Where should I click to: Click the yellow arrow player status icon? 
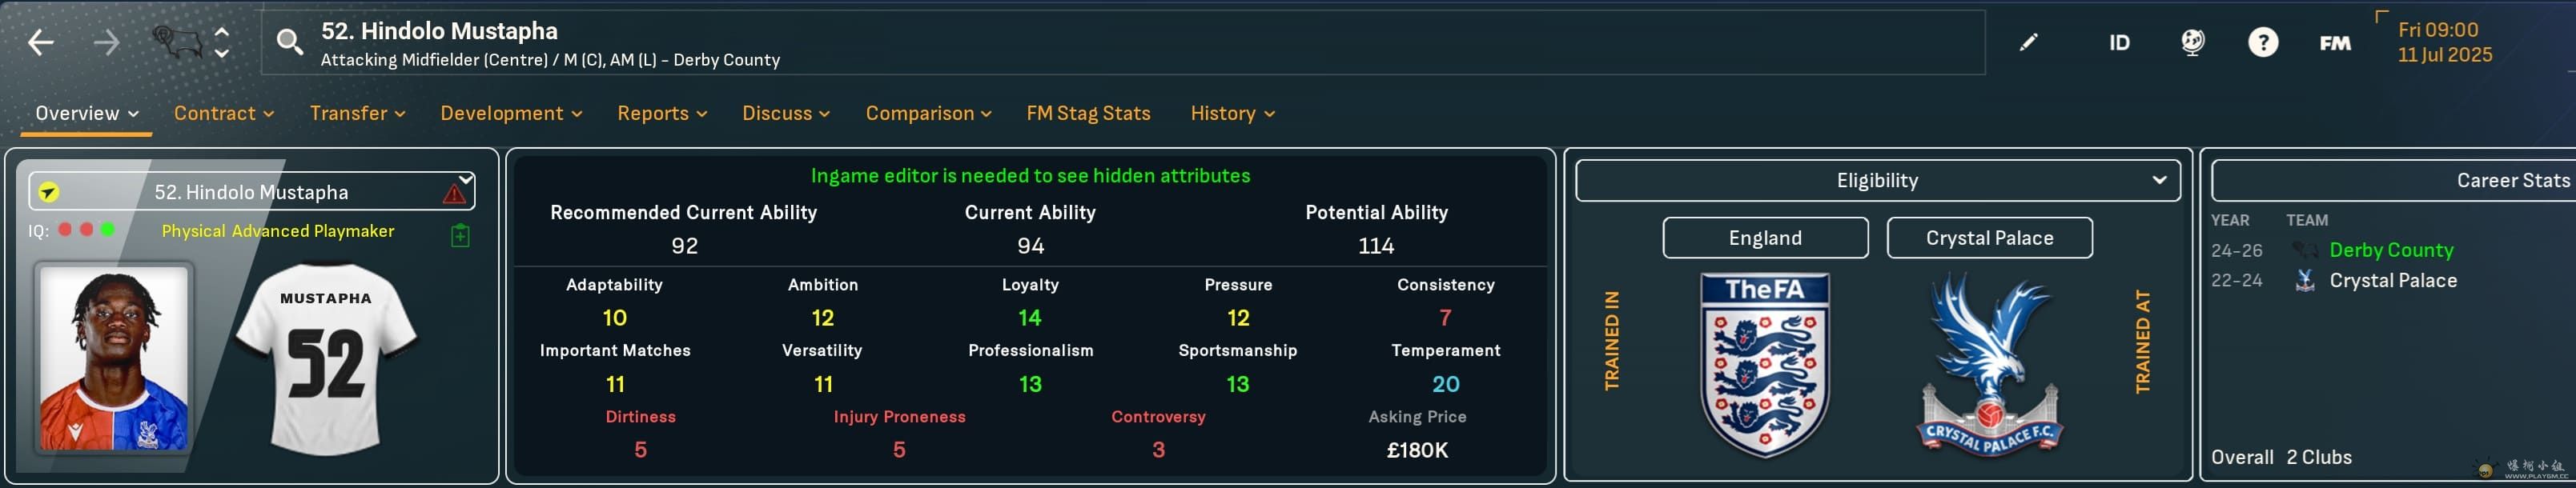coord(49,192)
